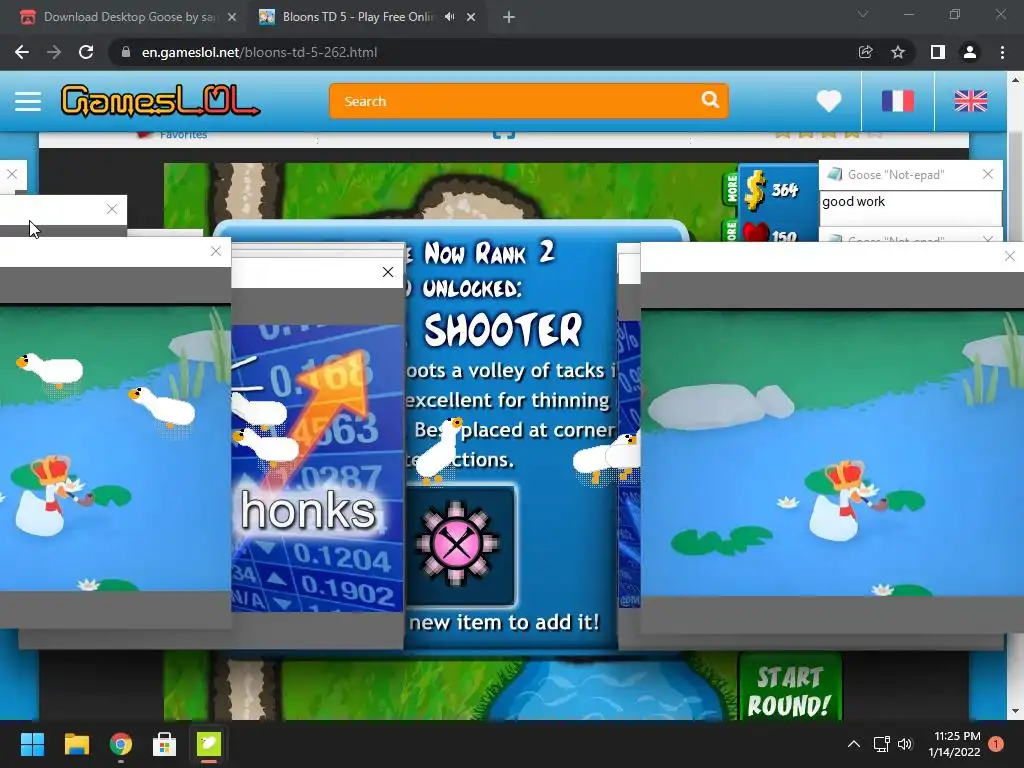This screenshot has width=1024, height=768.
Task: Click the Favorites link below header
Action: (x=183, y=135)
